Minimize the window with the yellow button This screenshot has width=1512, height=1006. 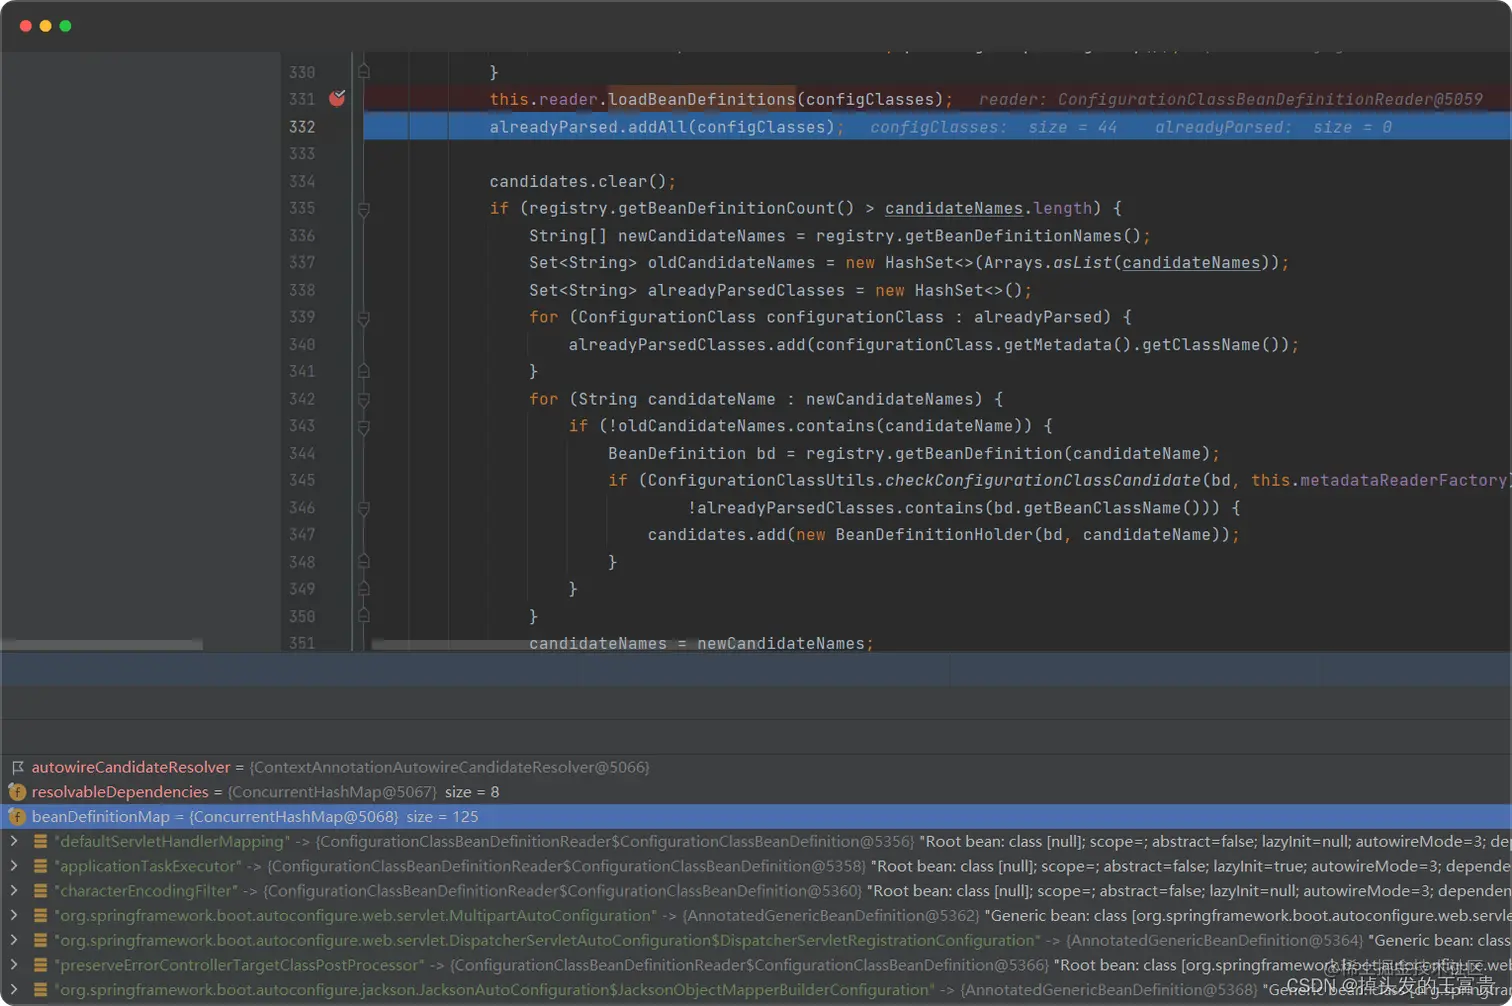coord(46,26)
